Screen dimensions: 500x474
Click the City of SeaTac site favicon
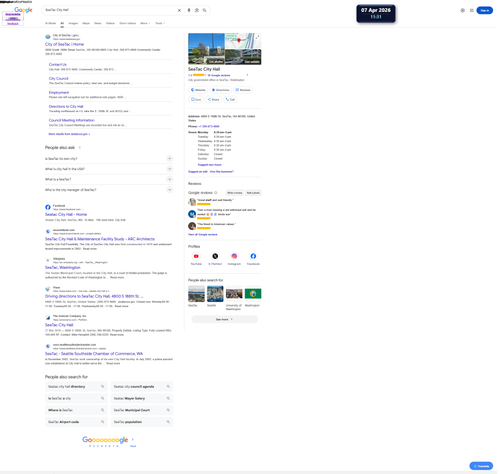click(x=48, y=37)
